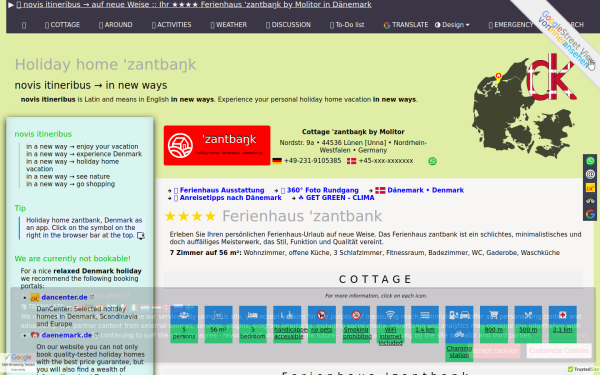Click the 'We are currently not bookable!' heading
The width and height of the screenshot is (600, 375).
click(x=72, y=259)
